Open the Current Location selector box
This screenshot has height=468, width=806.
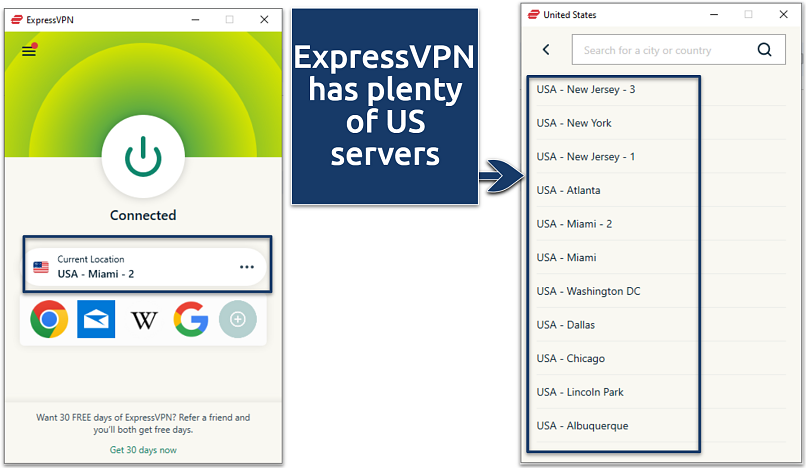point(130,267)
